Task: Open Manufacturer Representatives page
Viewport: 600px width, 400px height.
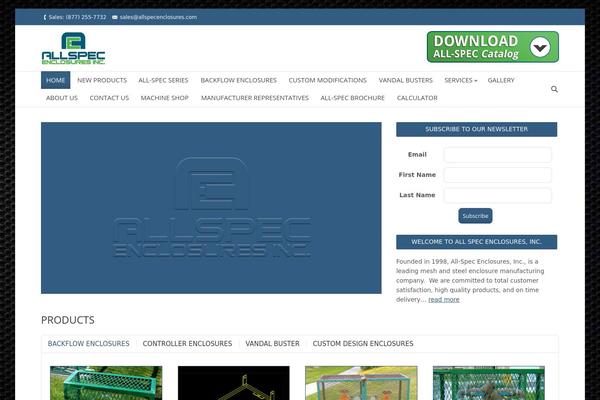Action: click(255, 98)
